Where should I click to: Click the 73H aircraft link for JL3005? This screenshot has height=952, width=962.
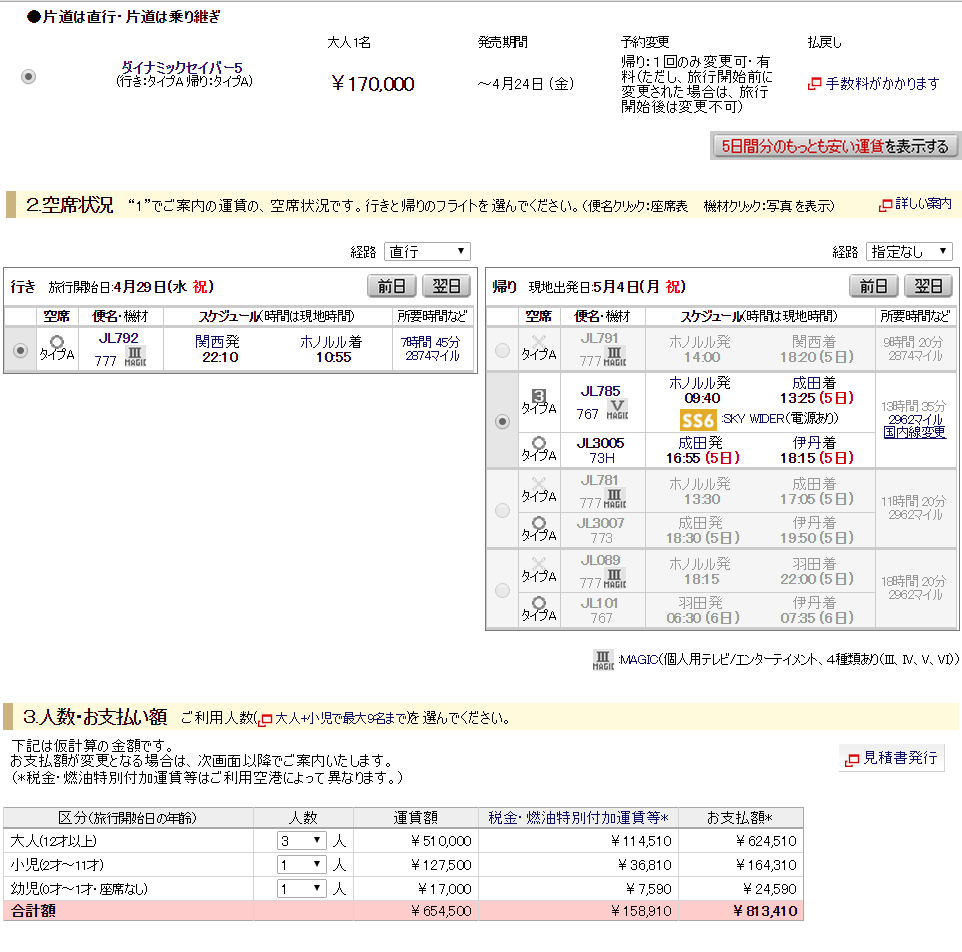point(602,458)
